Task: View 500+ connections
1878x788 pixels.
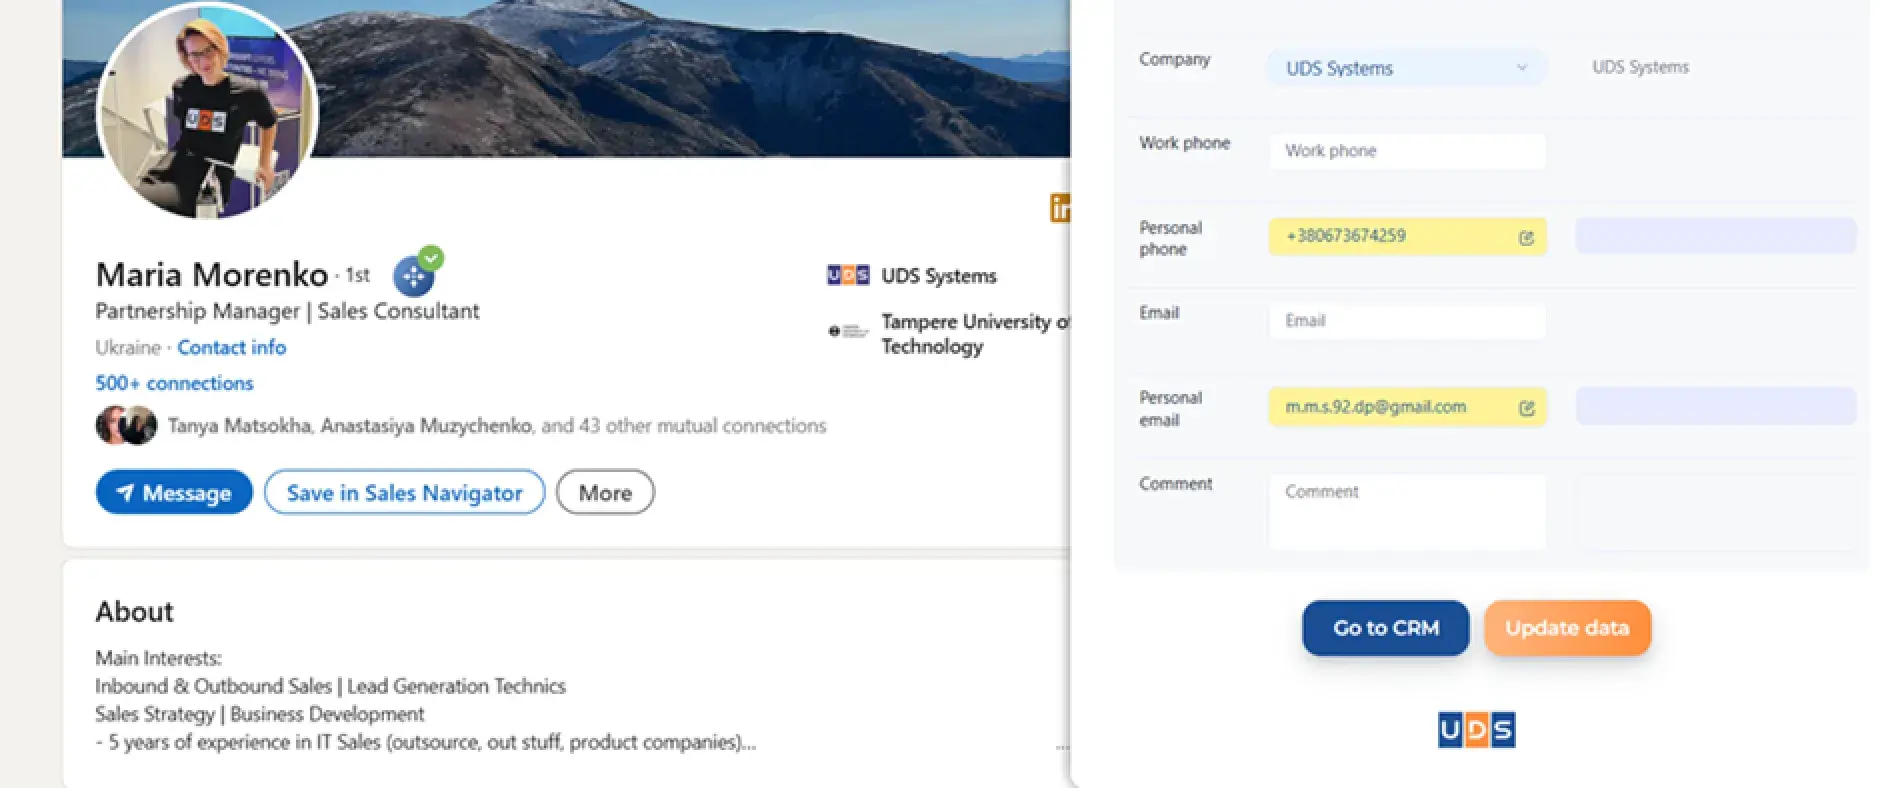Action: [x=174, y=383]
